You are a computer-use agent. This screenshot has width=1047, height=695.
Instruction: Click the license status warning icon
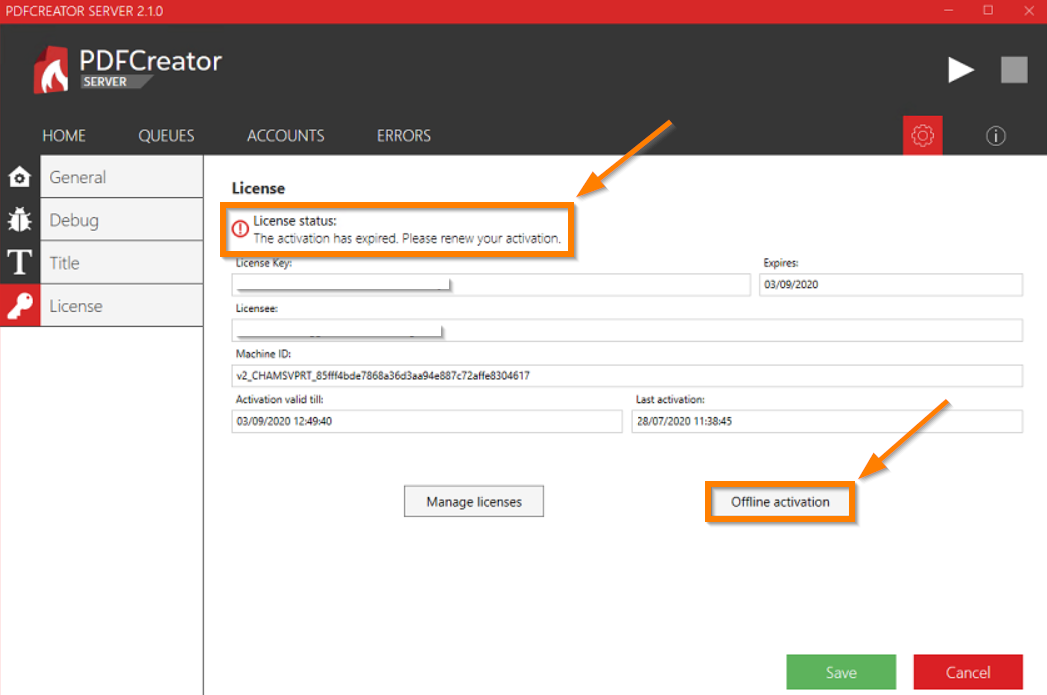(x=240, y=229)
